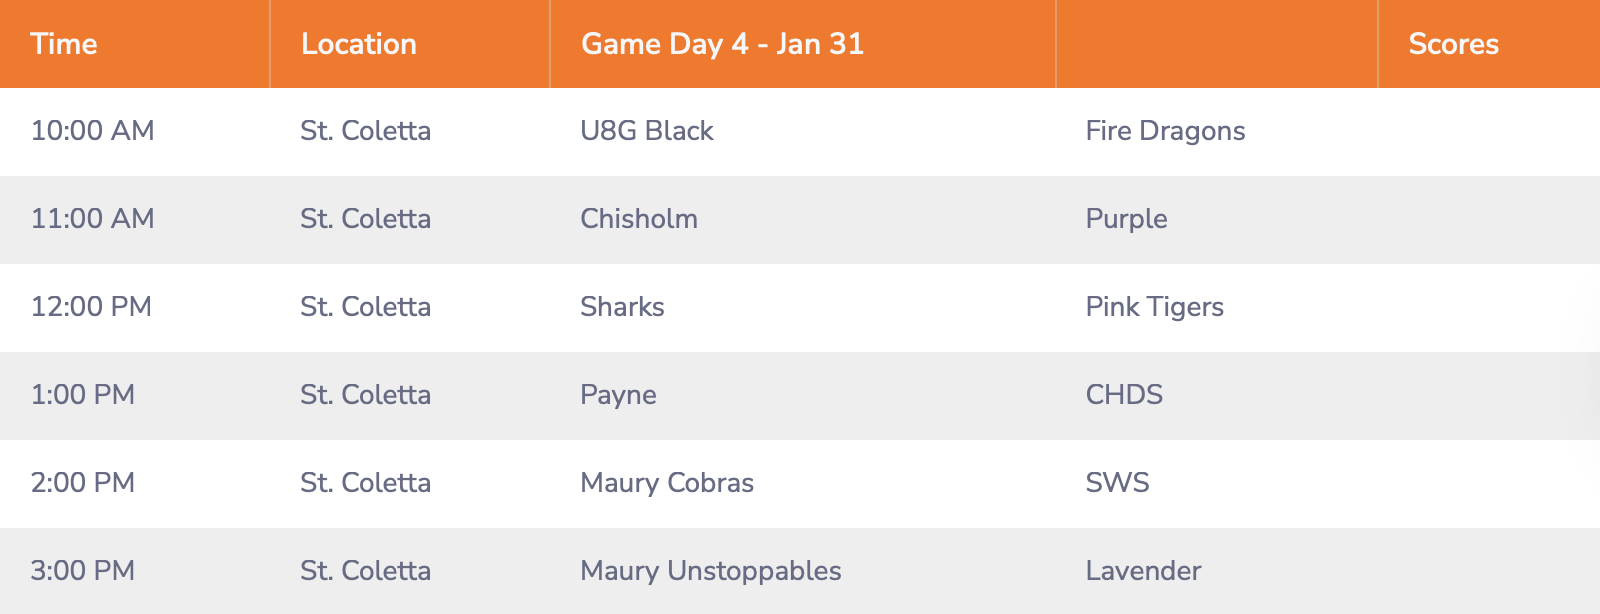Viewport: 1600px width, 614px height.
Task: Click the Scores column header
Action: click(1453, 44)
